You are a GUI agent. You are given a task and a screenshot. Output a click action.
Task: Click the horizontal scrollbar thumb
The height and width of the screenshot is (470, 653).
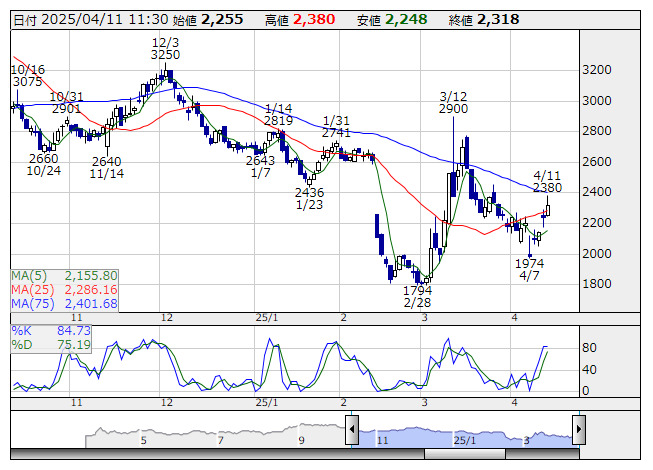(465, 454)
